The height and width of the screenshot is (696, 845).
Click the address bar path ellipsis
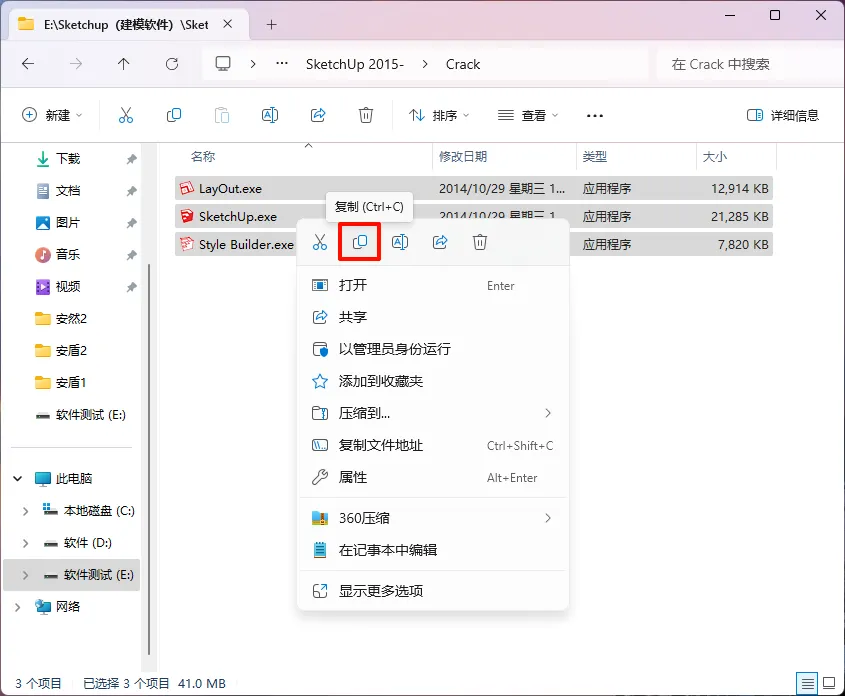pos(281,64)
